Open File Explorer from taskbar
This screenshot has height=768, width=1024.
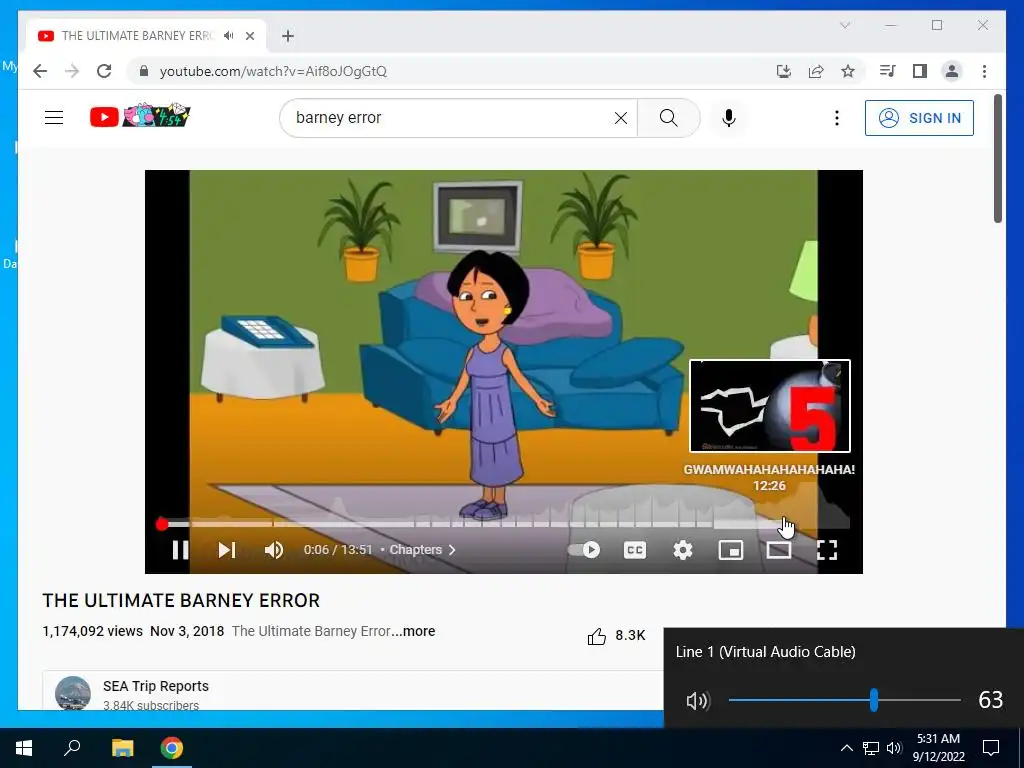click(x=122, y=748)
